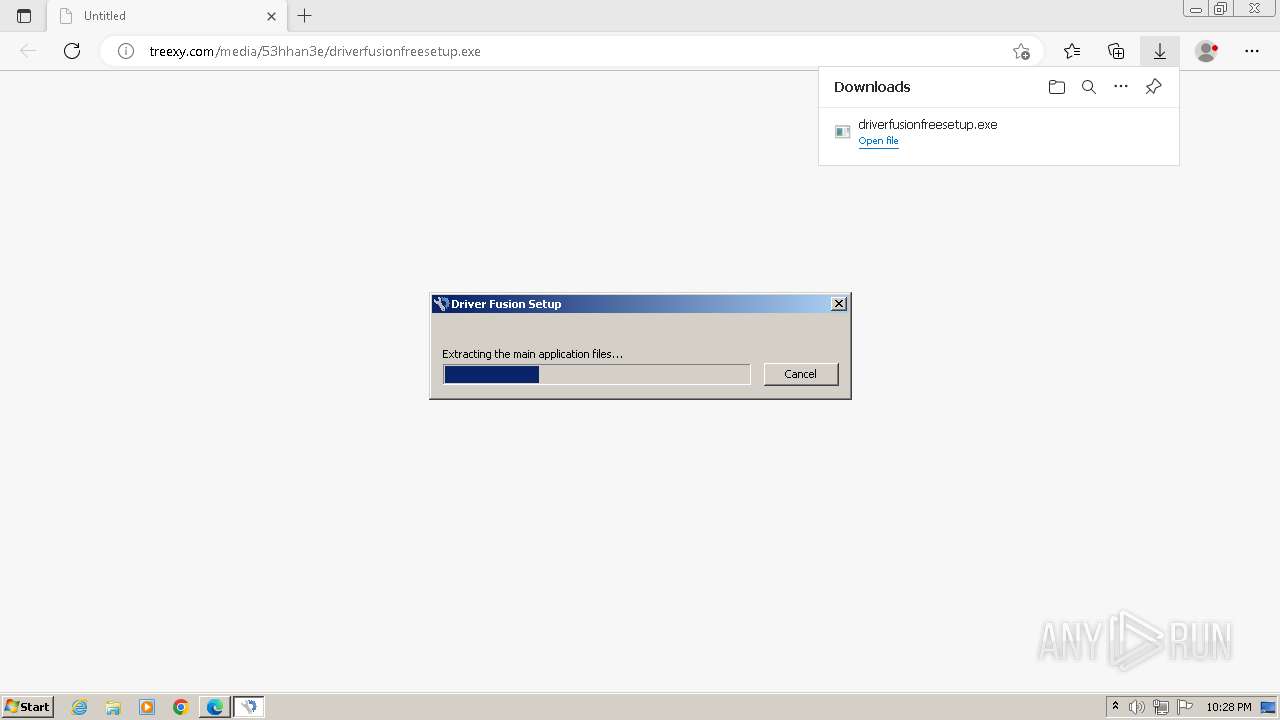This screenshot has width=1280, height=720.
Task: Close the Driver Fusion Setup dialog
Action: point(839,304)
